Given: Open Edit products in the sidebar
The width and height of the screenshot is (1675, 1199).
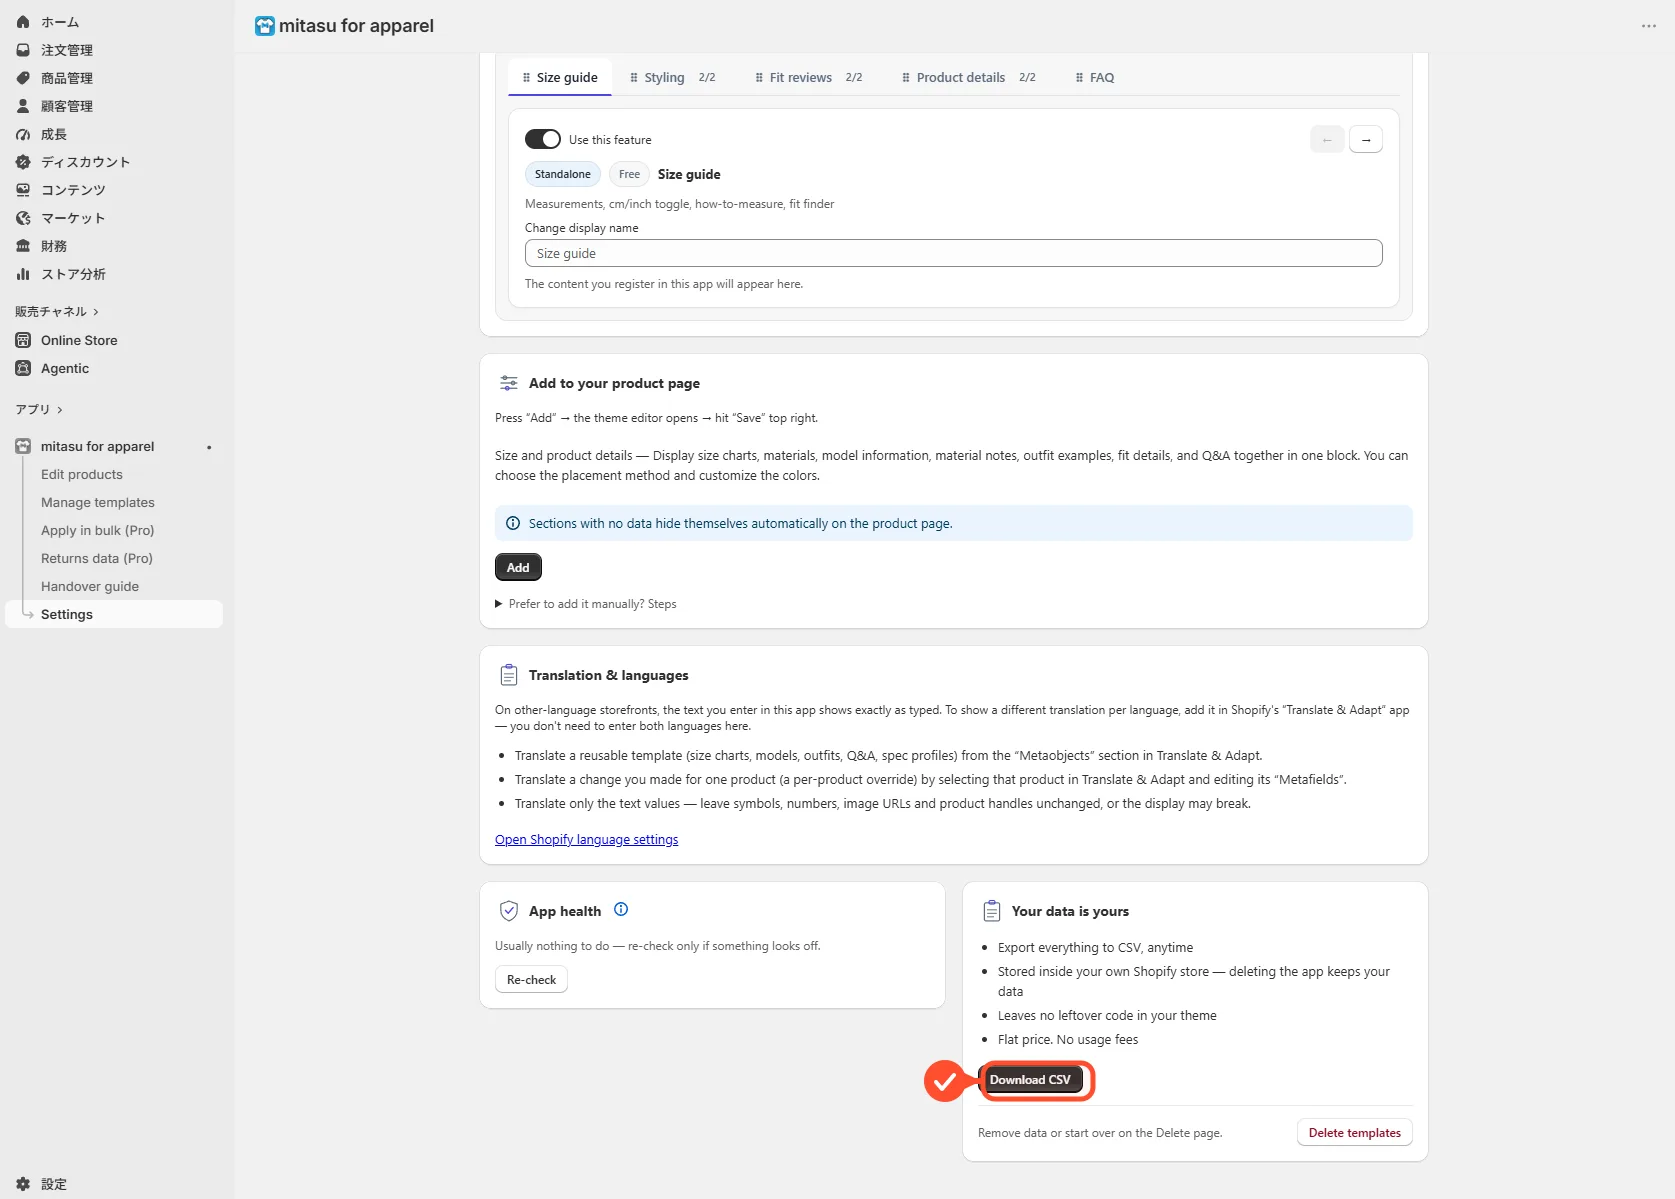Looking at the screenshot, I should click(82, 474).
